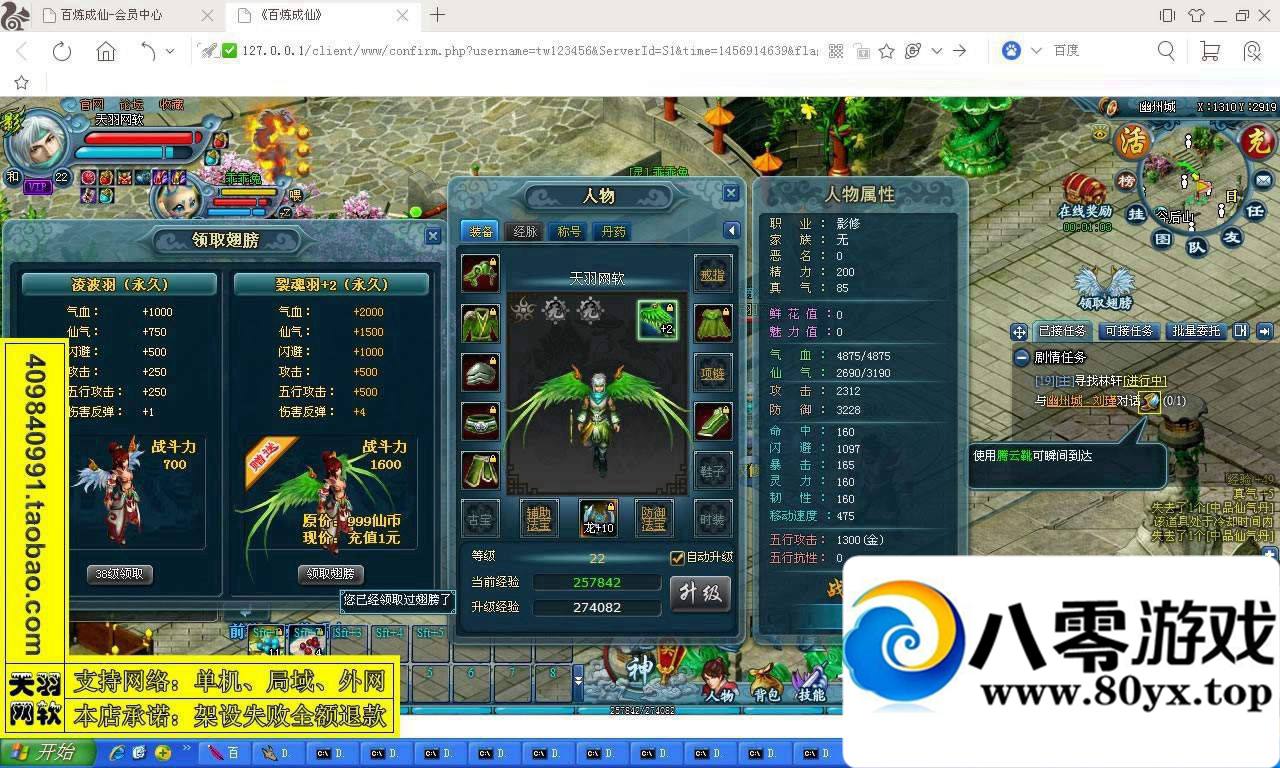Screen dimensions: 1280x768
Task: Click the 38级领取 button
Action: coord(120,574)
